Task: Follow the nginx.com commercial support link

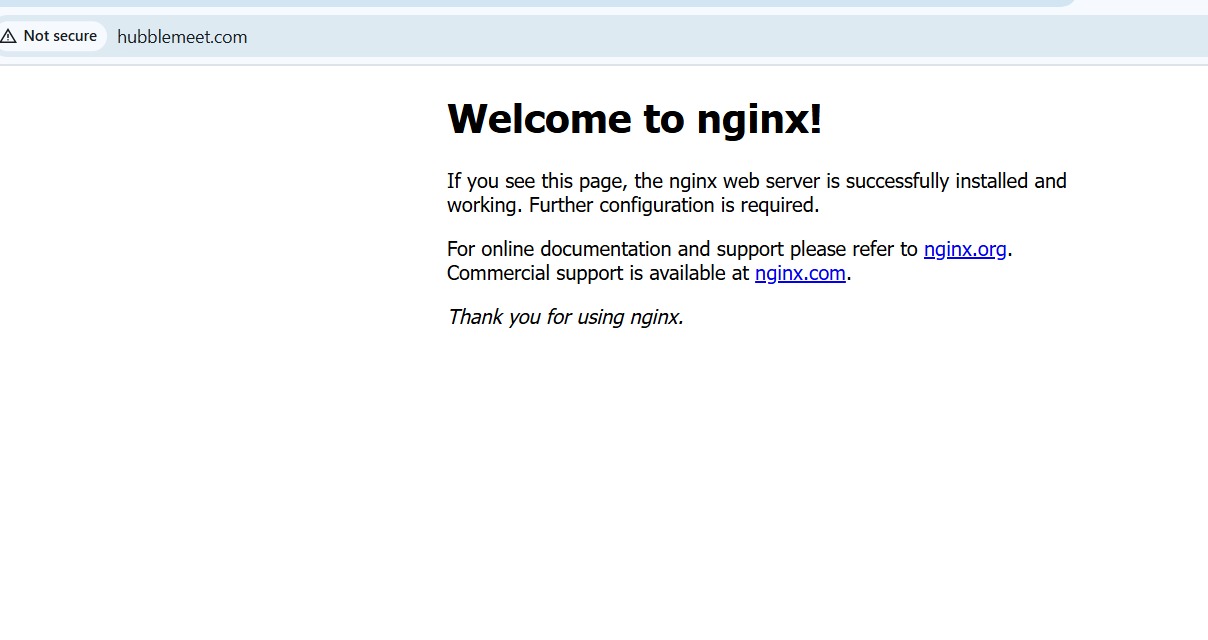Action: (800, 273)
